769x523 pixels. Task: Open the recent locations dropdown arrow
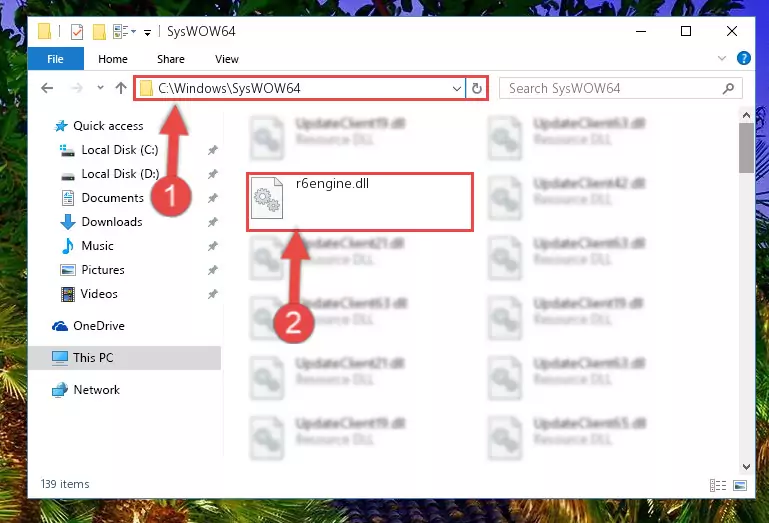[x=100, y=88]
